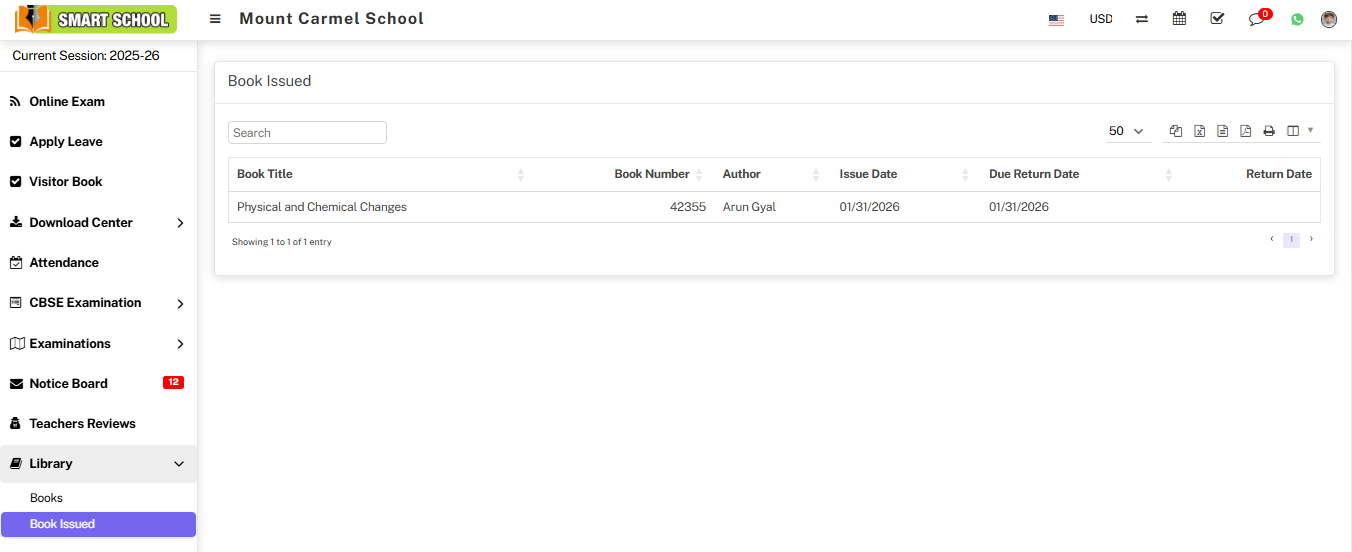Click the Copy table data icon
Image resolution: width=1352 pixels, height=552 pixels.
pos(1176,131)
